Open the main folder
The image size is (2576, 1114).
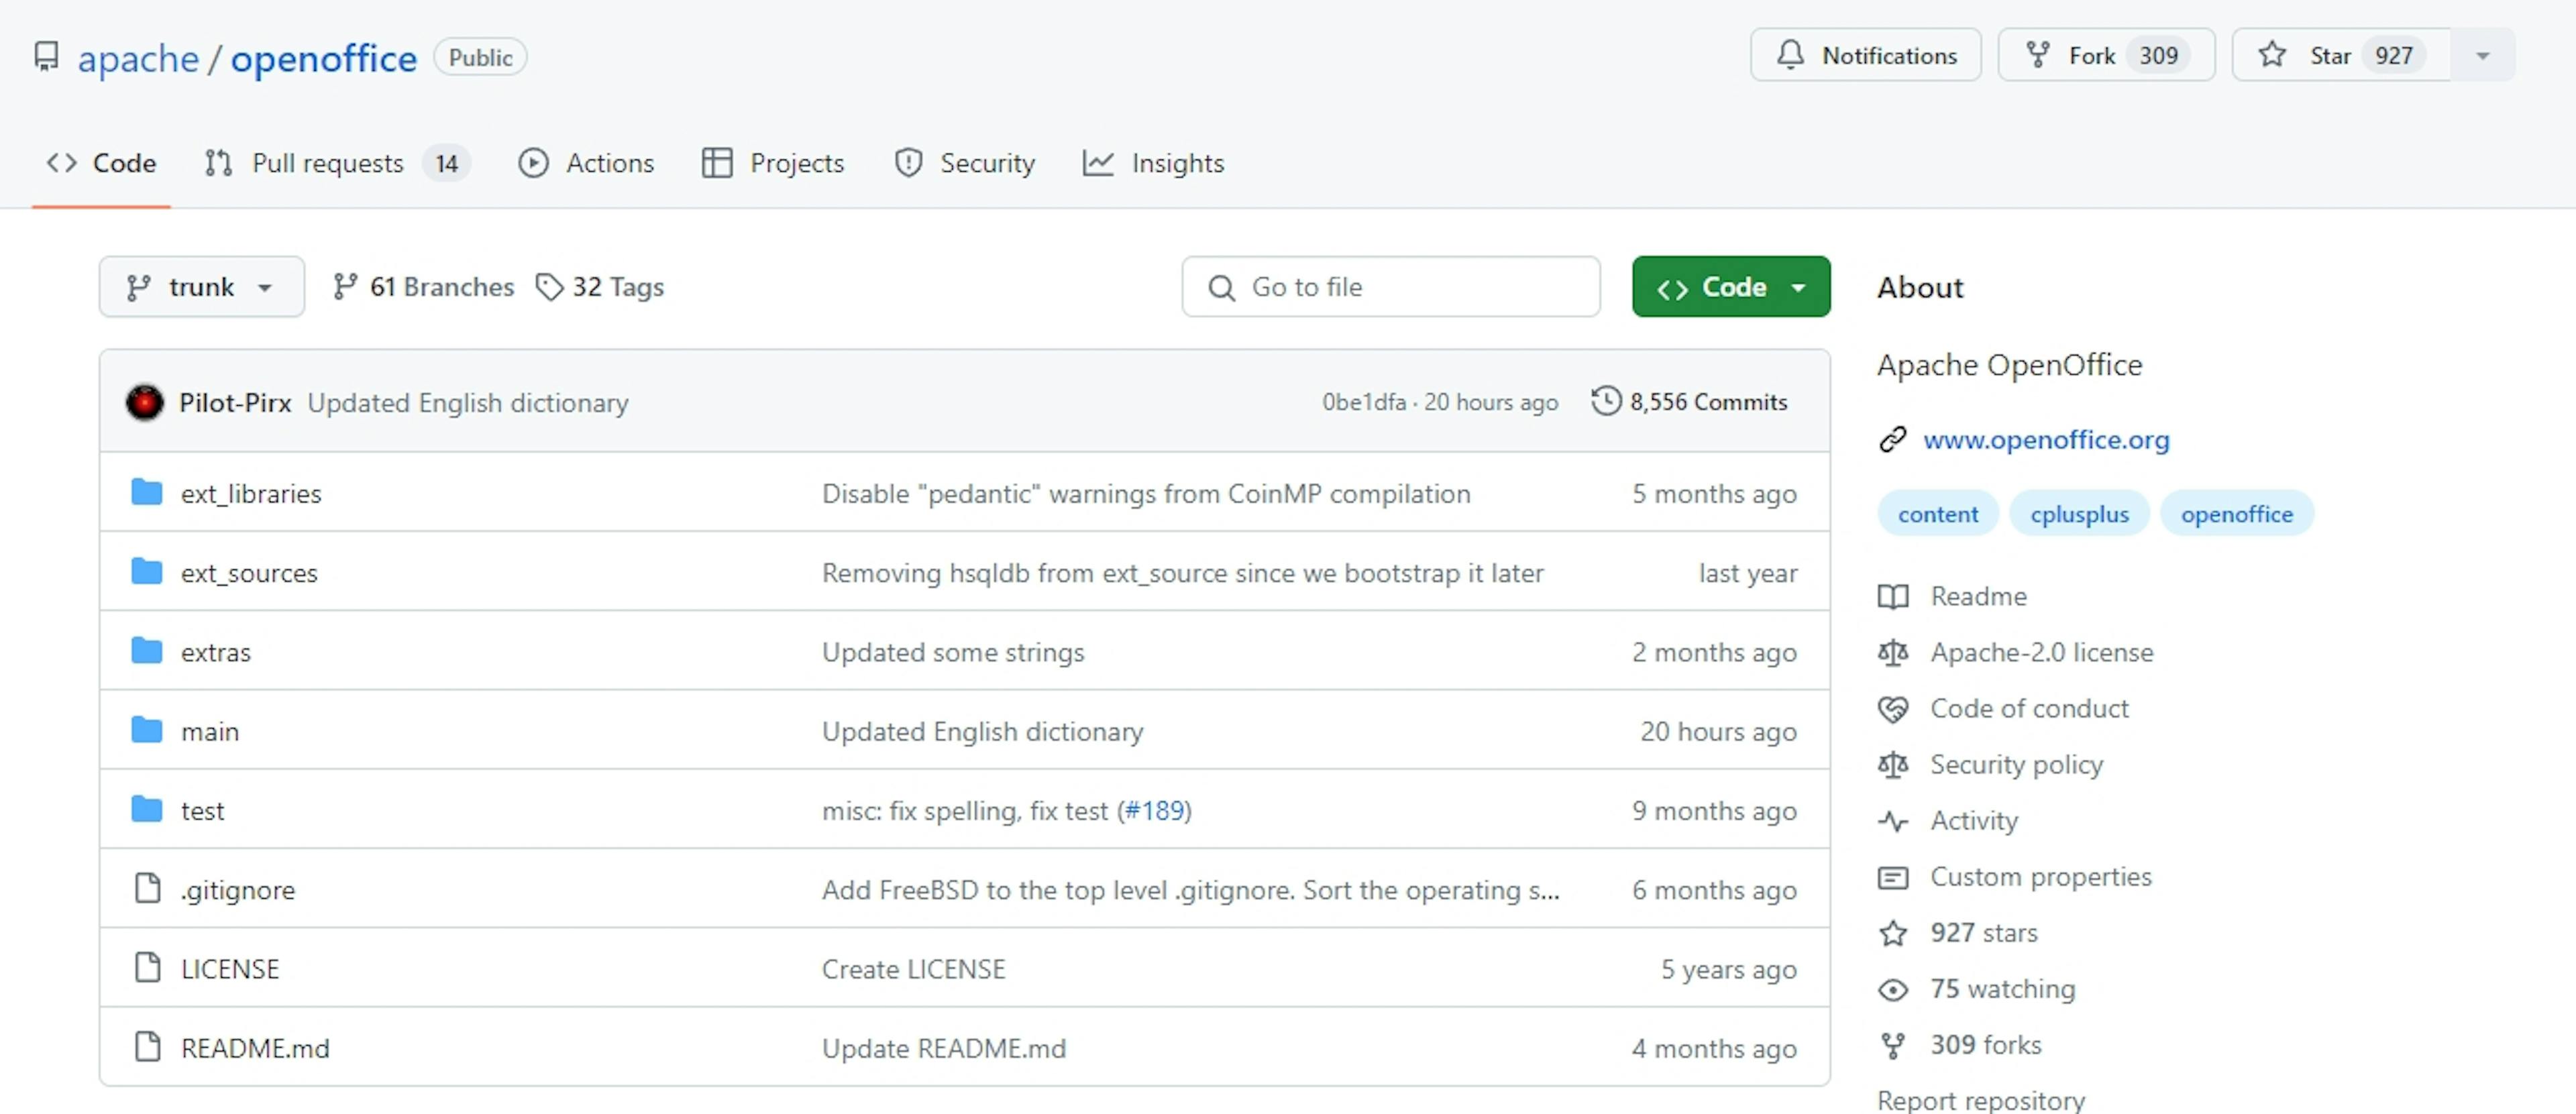(207, 730)
